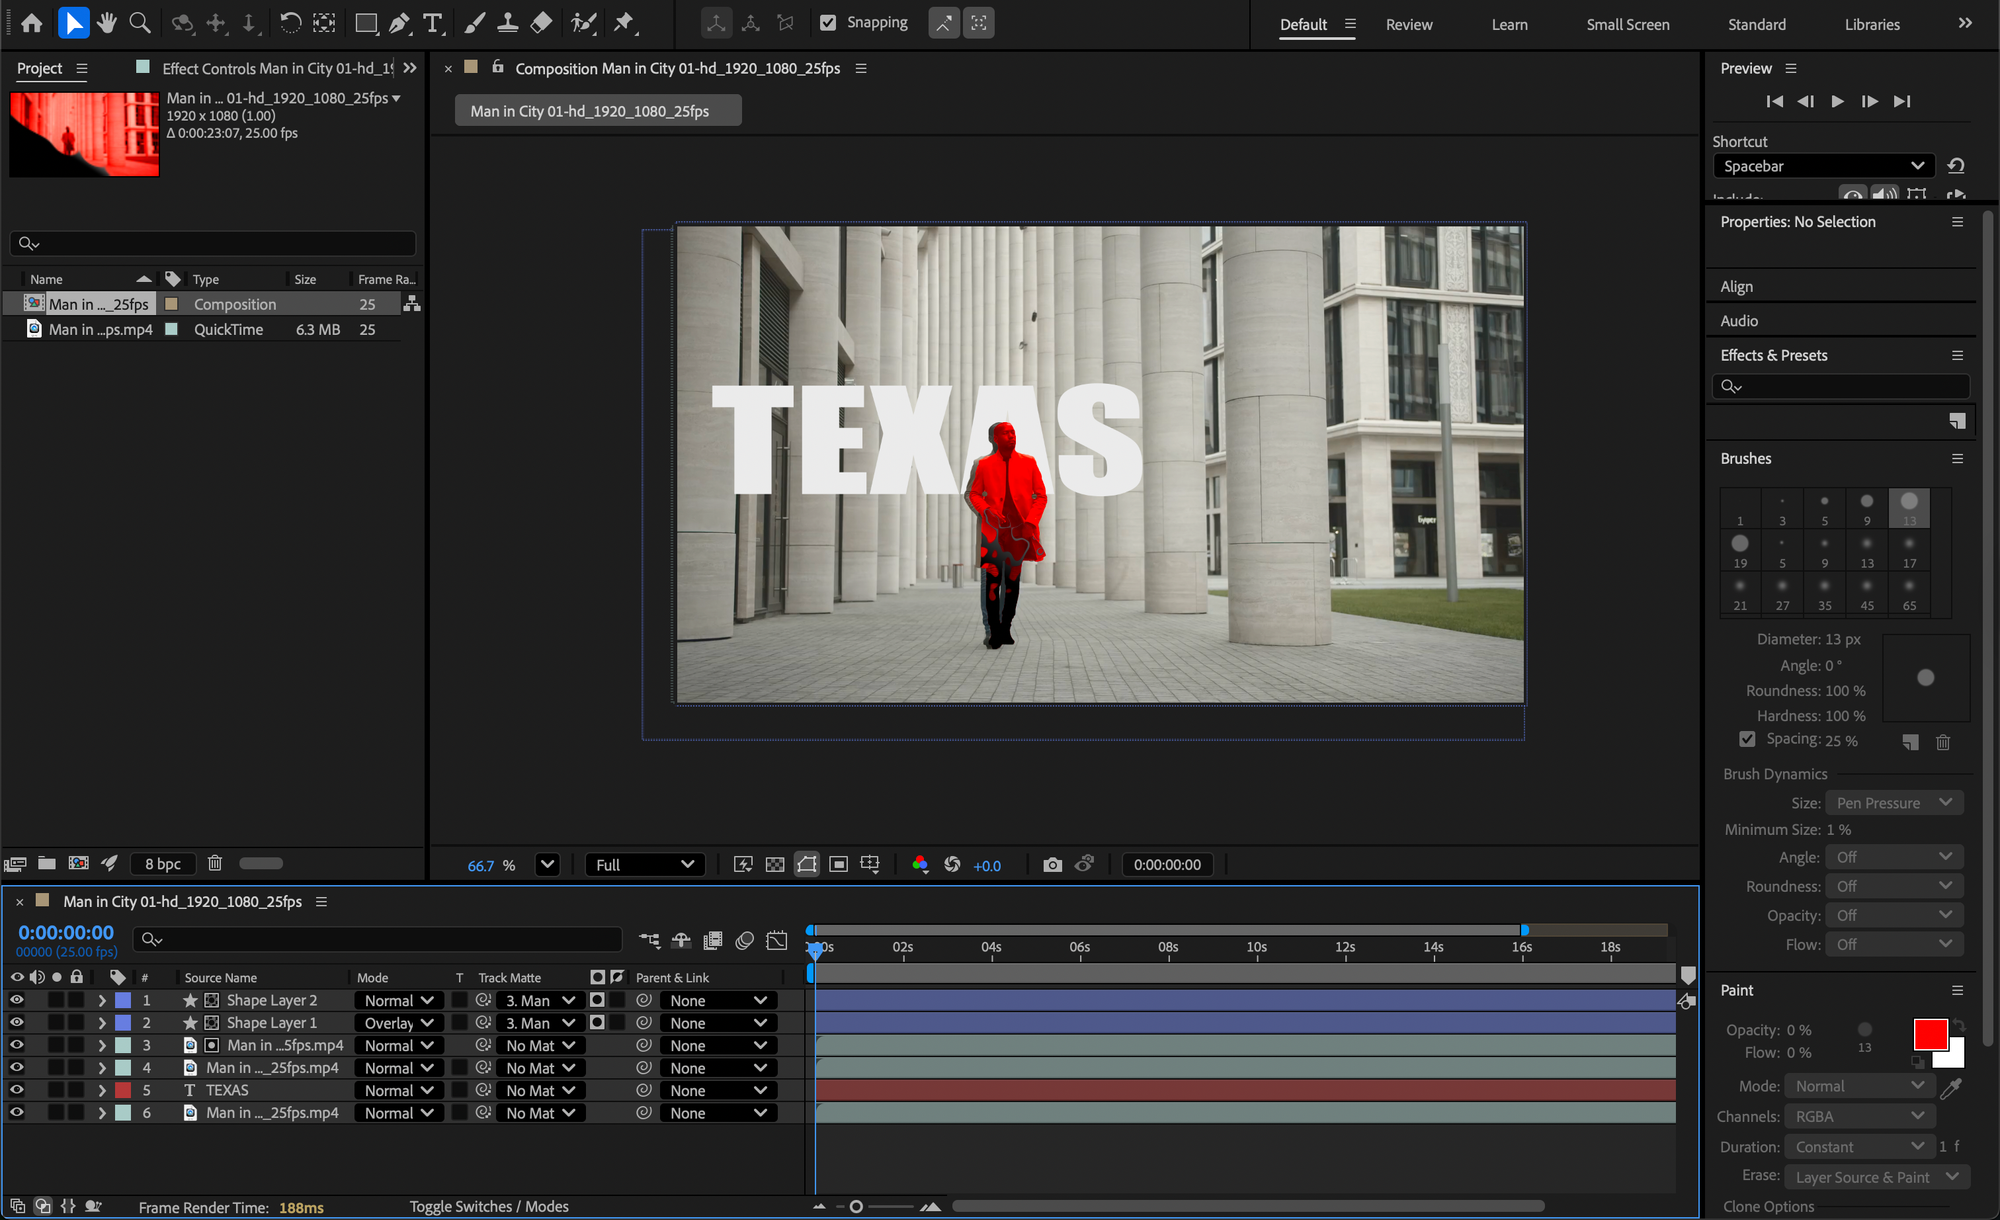Select Man in City mp4 footage item
Image resolution: width=2000 pixels, height=1220 pixels.
coord(100,329)
